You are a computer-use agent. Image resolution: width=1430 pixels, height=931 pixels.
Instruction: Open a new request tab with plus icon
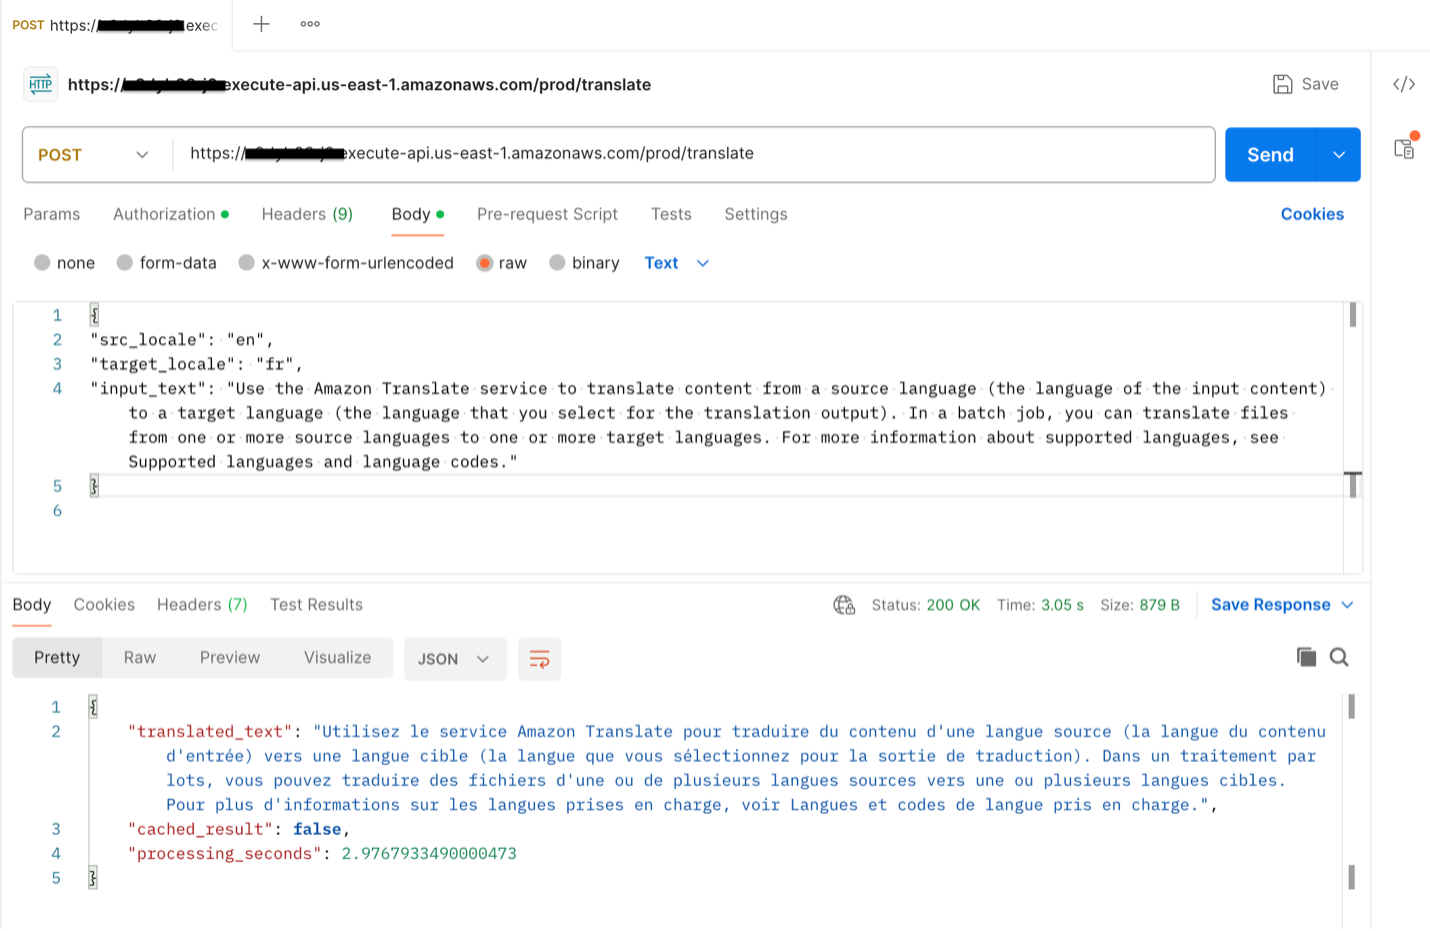tap(261, 24)
